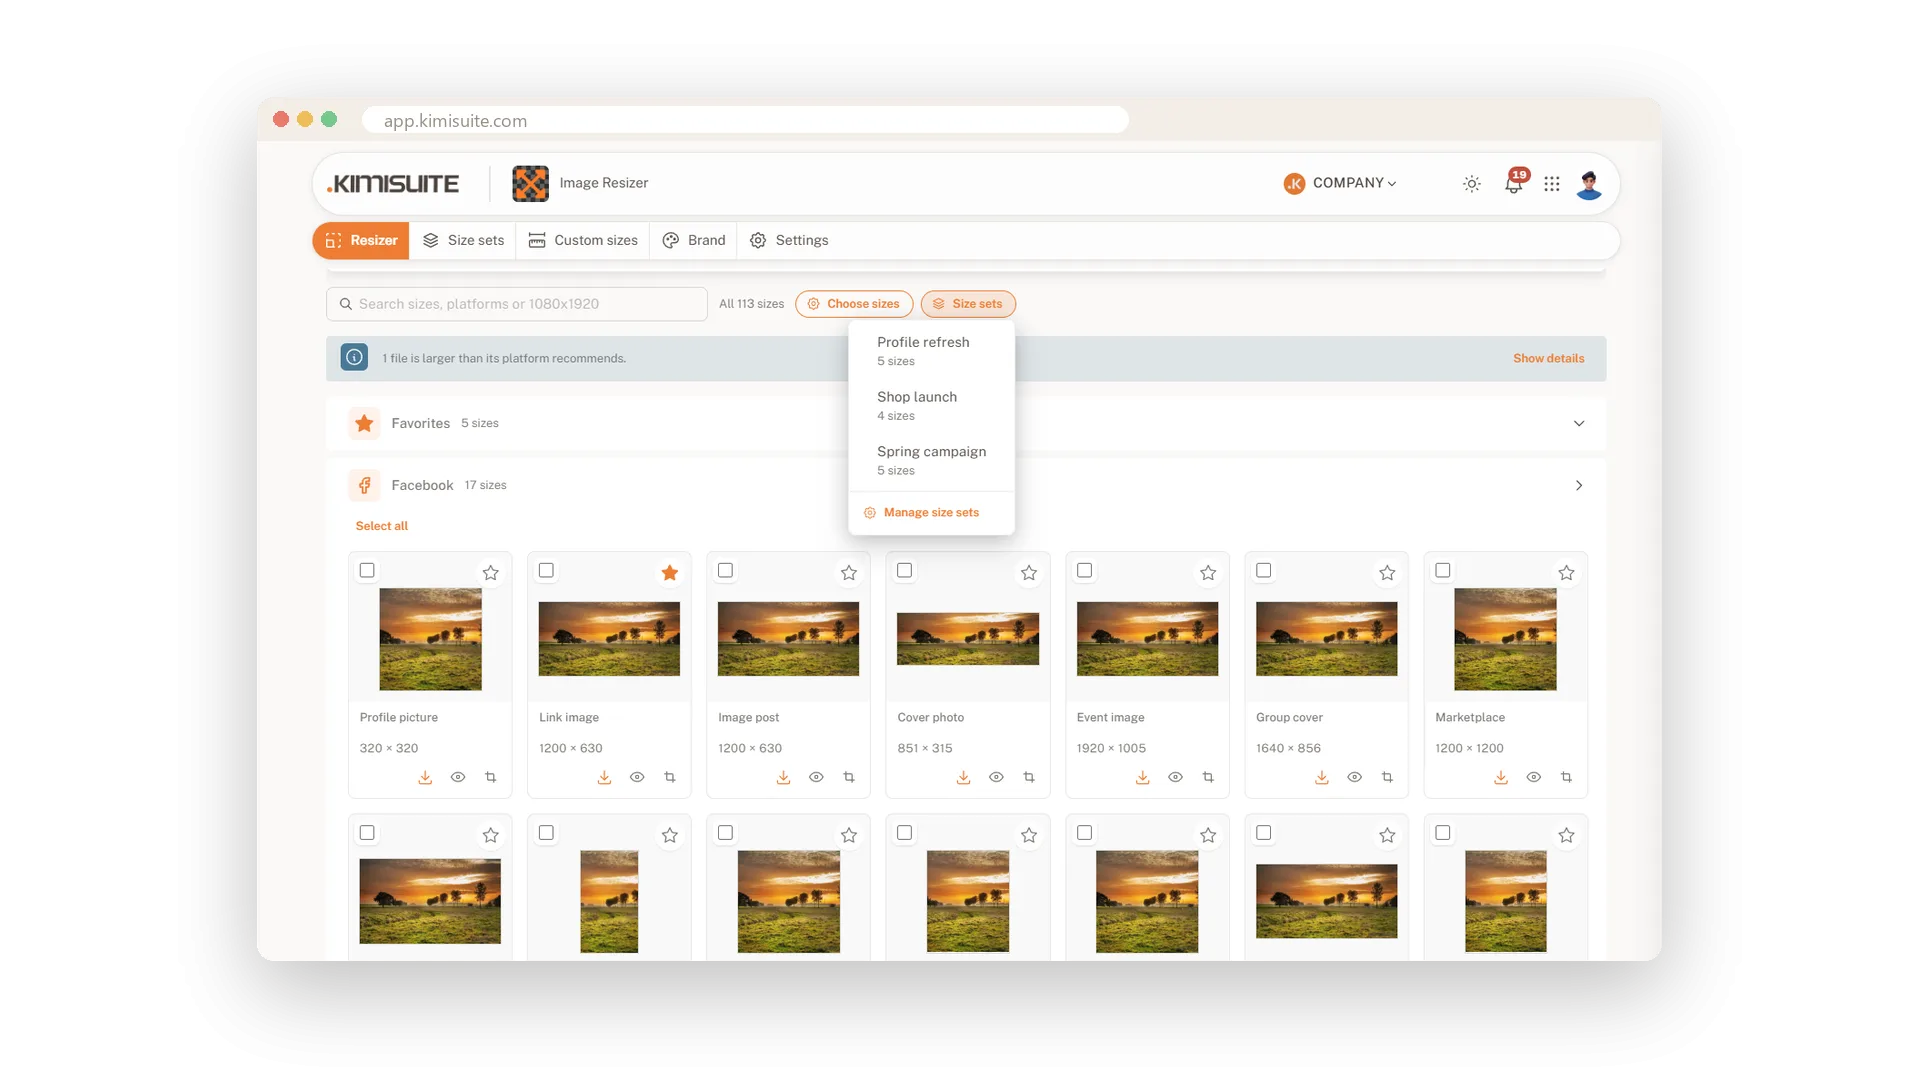The height and width of the screenshot is (1080, 1920).
Task: Focus the search sizes input field
Action: point(516,304)
